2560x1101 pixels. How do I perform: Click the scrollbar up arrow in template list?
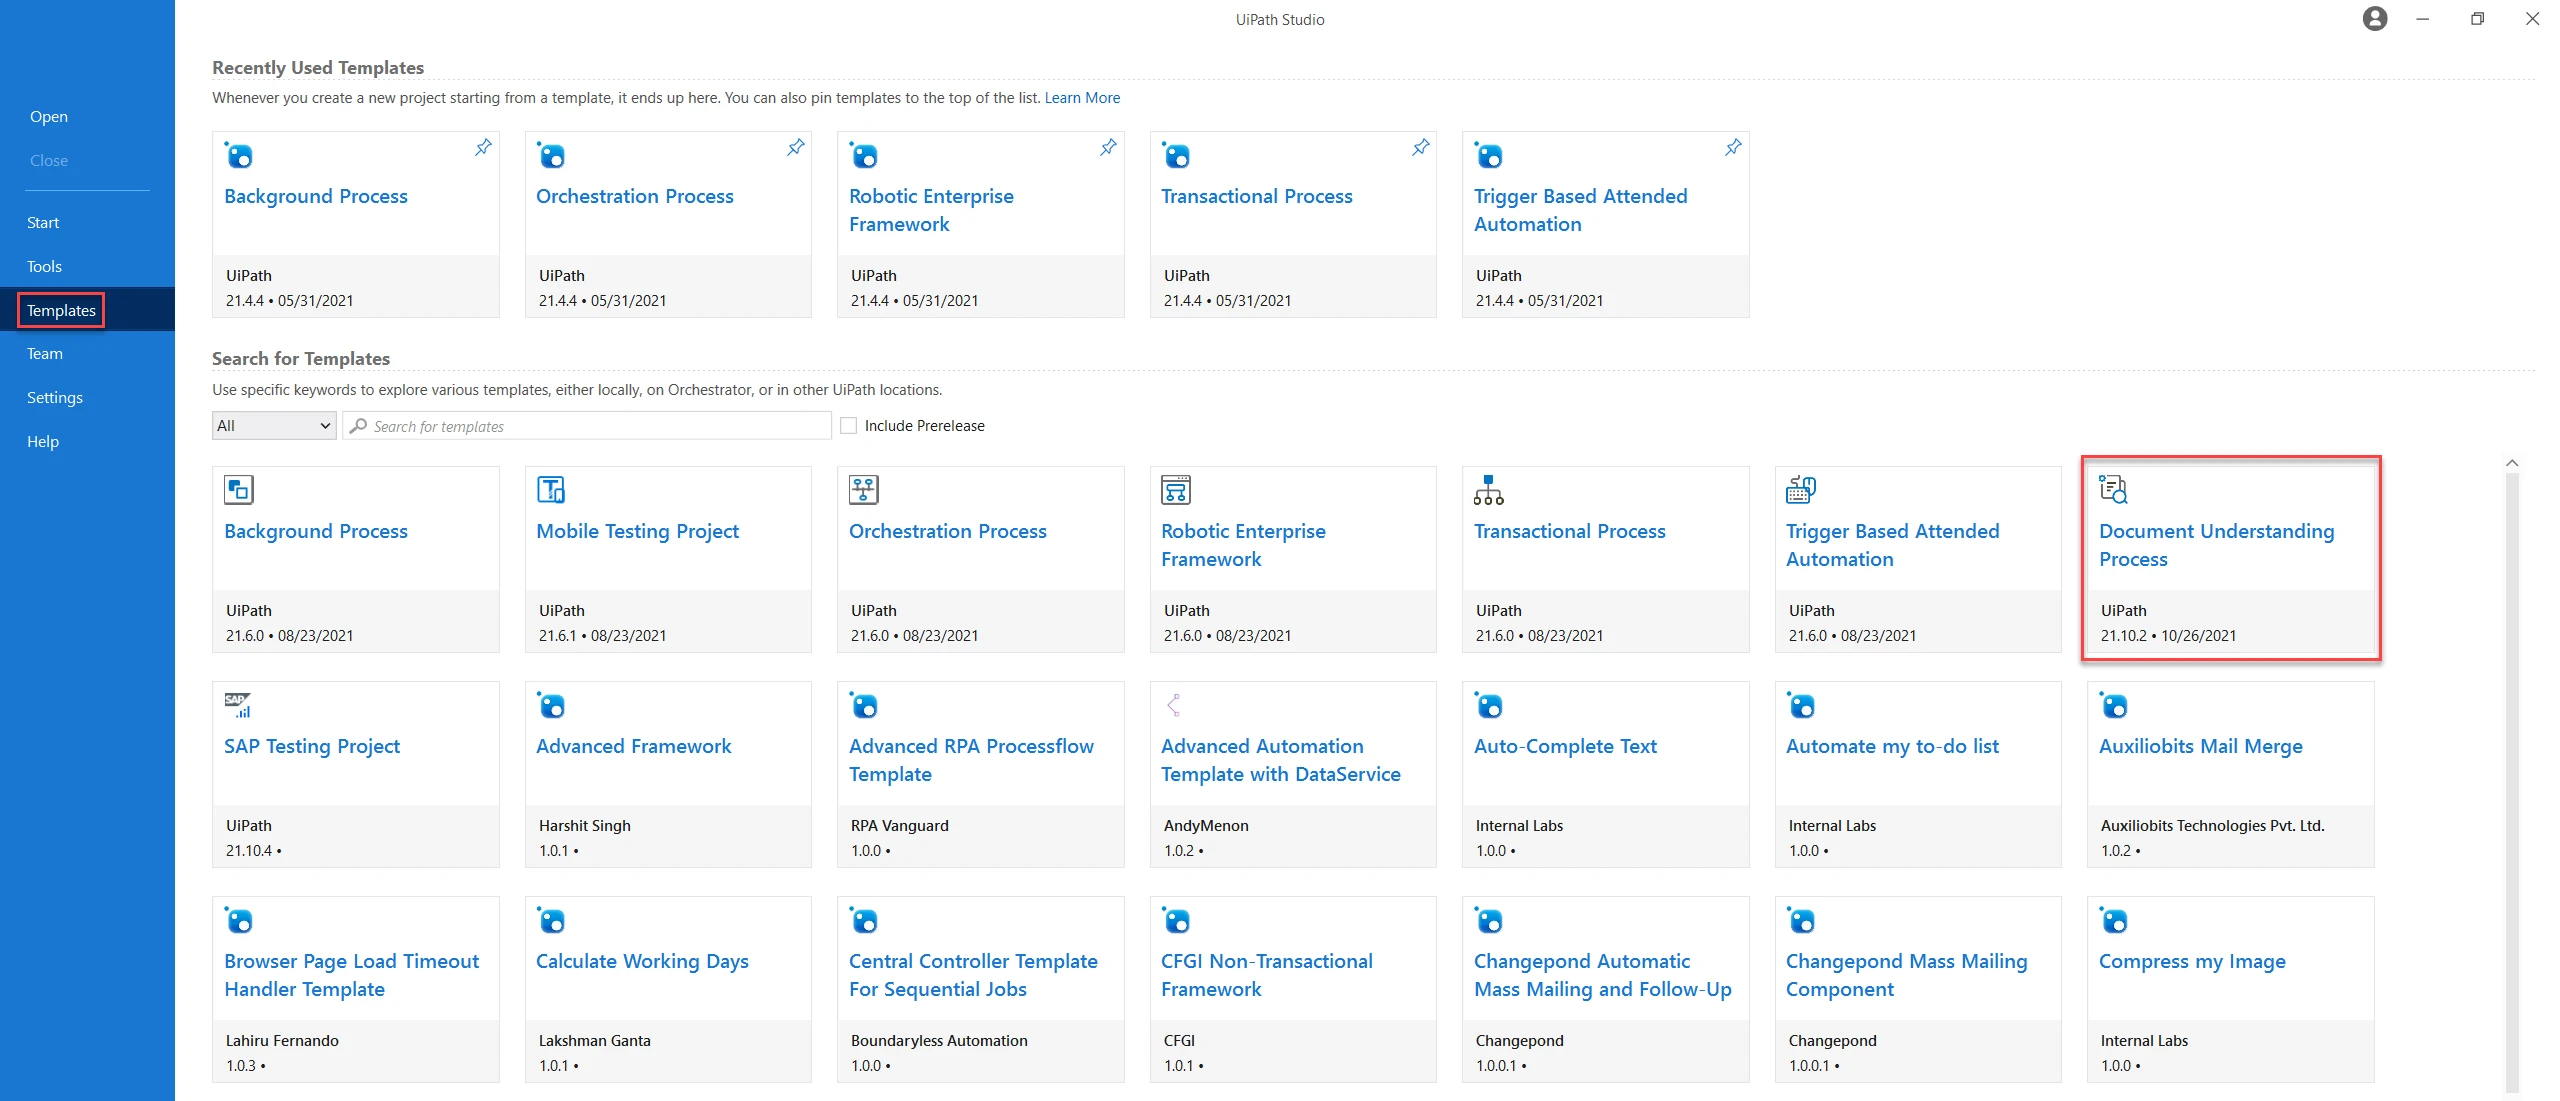(x=2512, y=463)
